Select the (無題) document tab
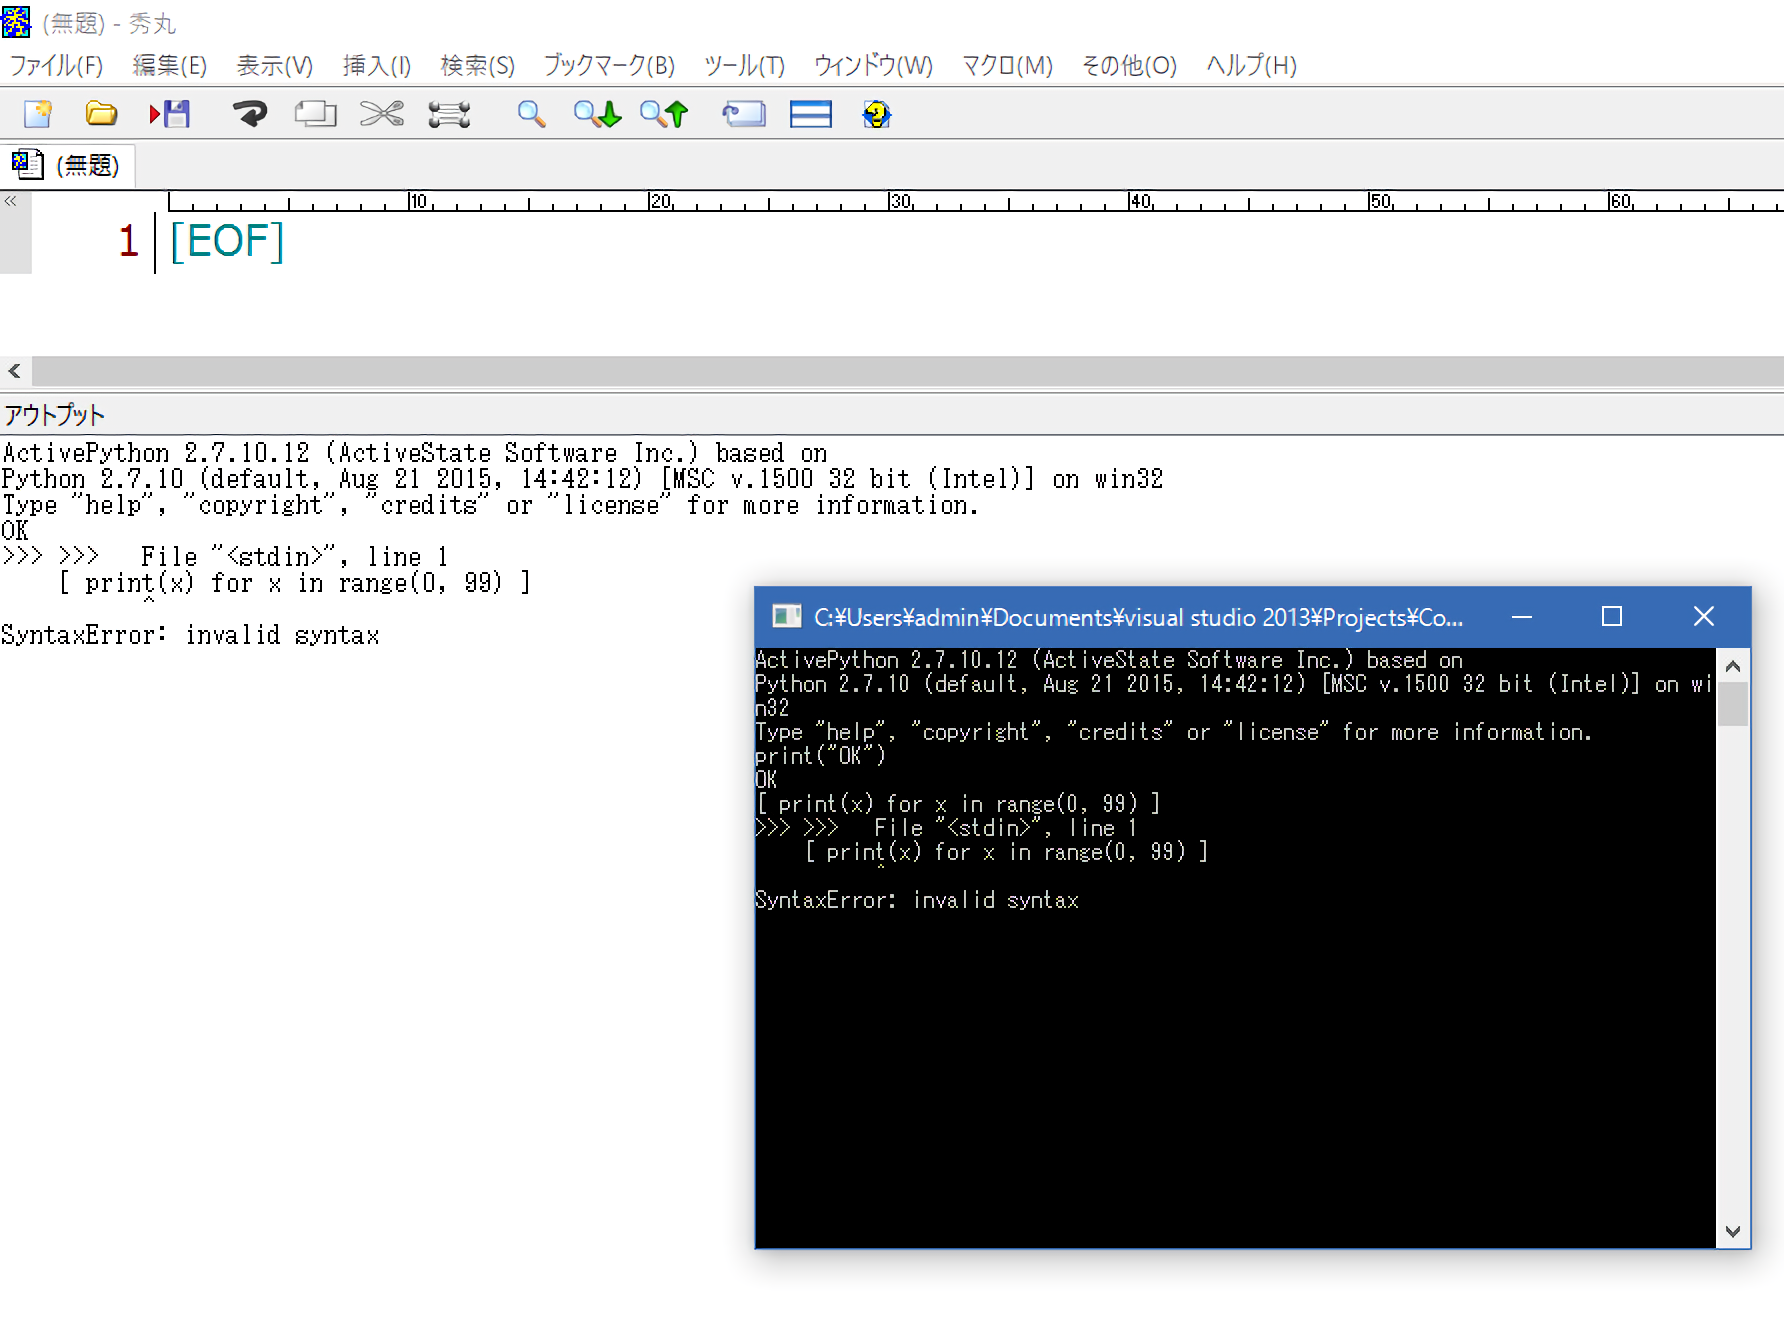1784x1320 pixels. point(68,165)
